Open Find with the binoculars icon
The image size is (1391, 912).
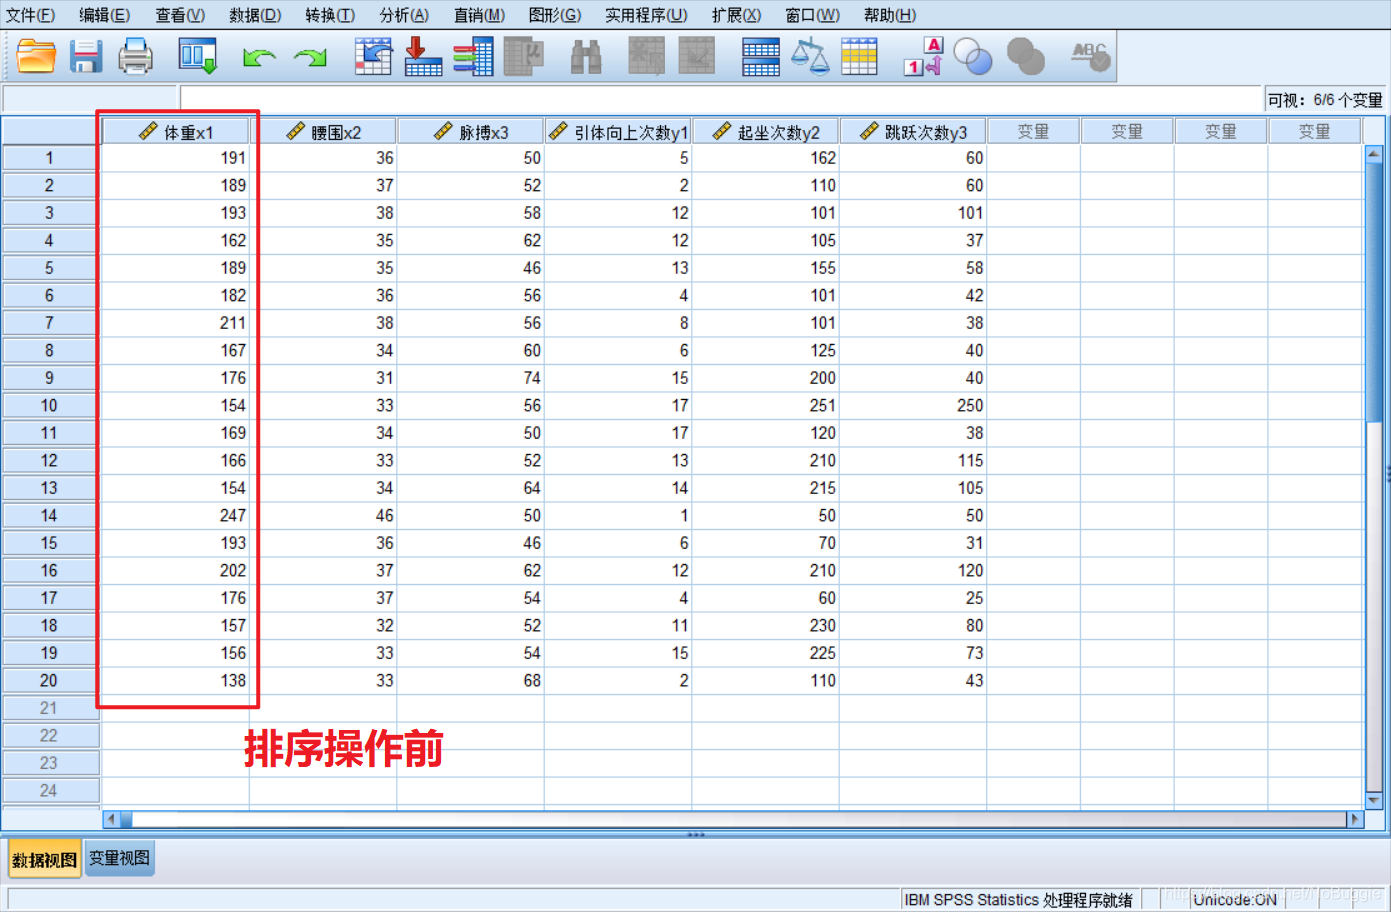click(x=586, y=57)
